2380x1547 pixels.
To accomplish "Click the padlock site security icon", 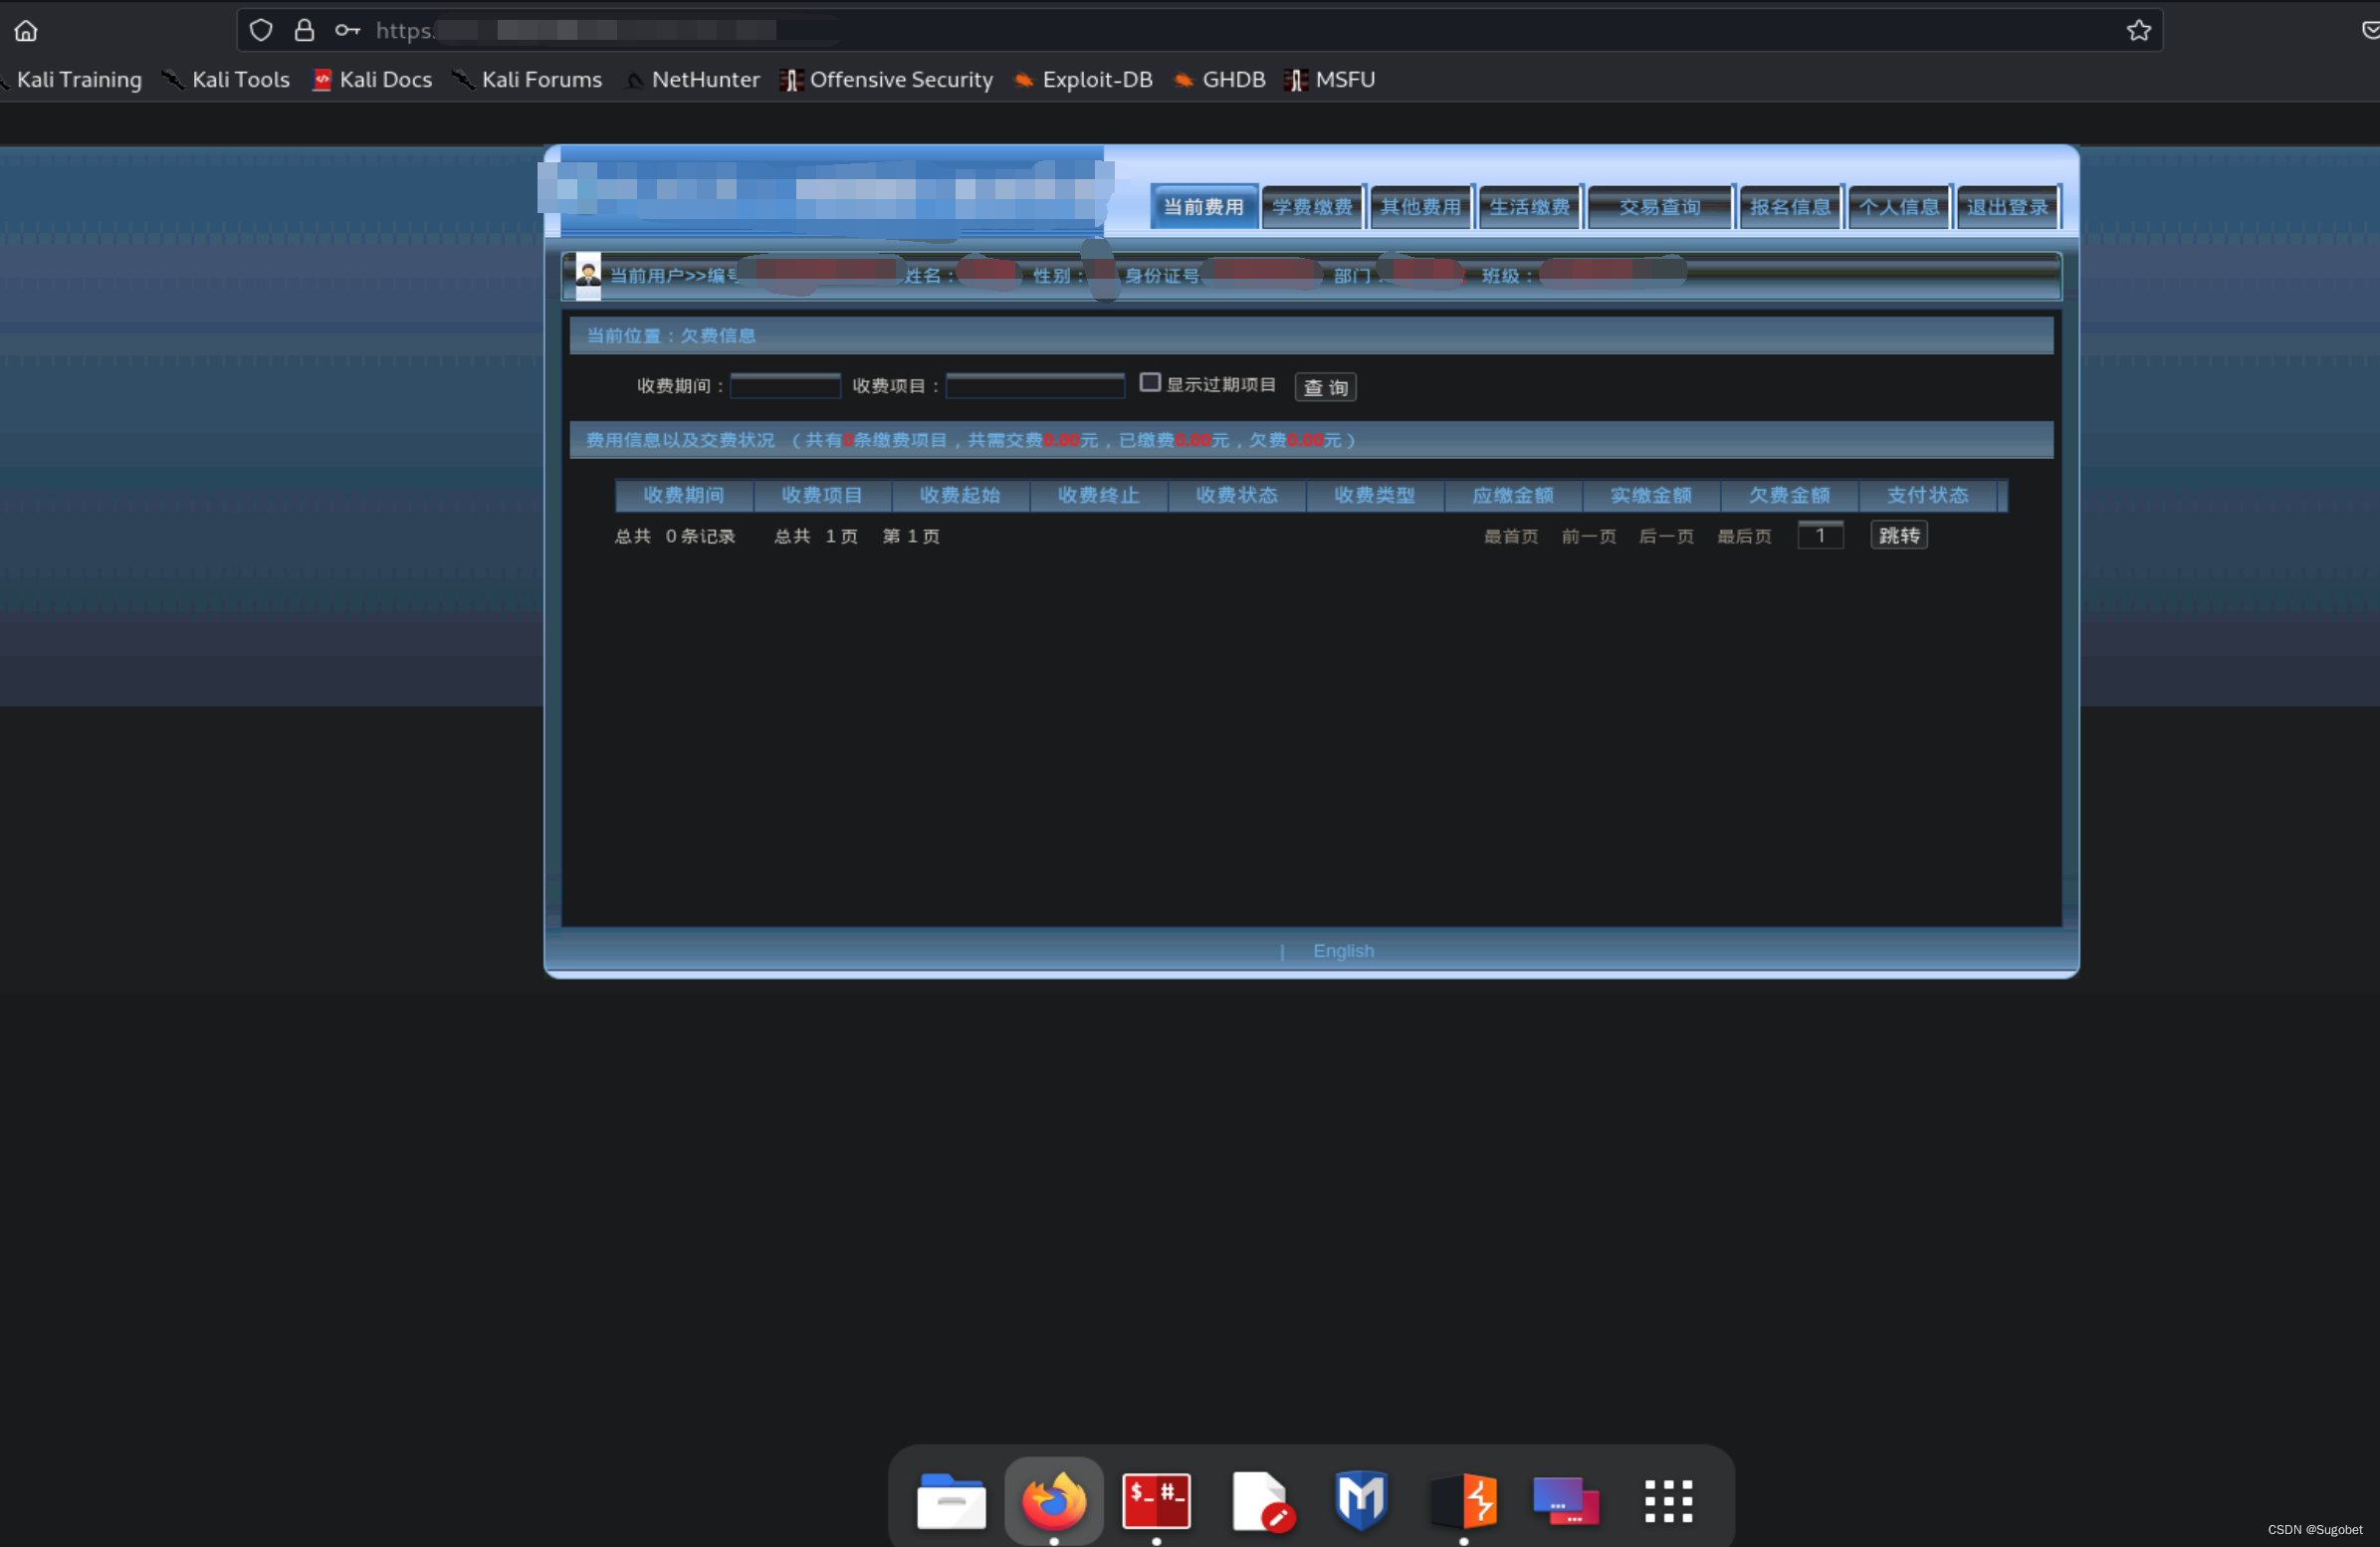I will (x=304, y=31).
